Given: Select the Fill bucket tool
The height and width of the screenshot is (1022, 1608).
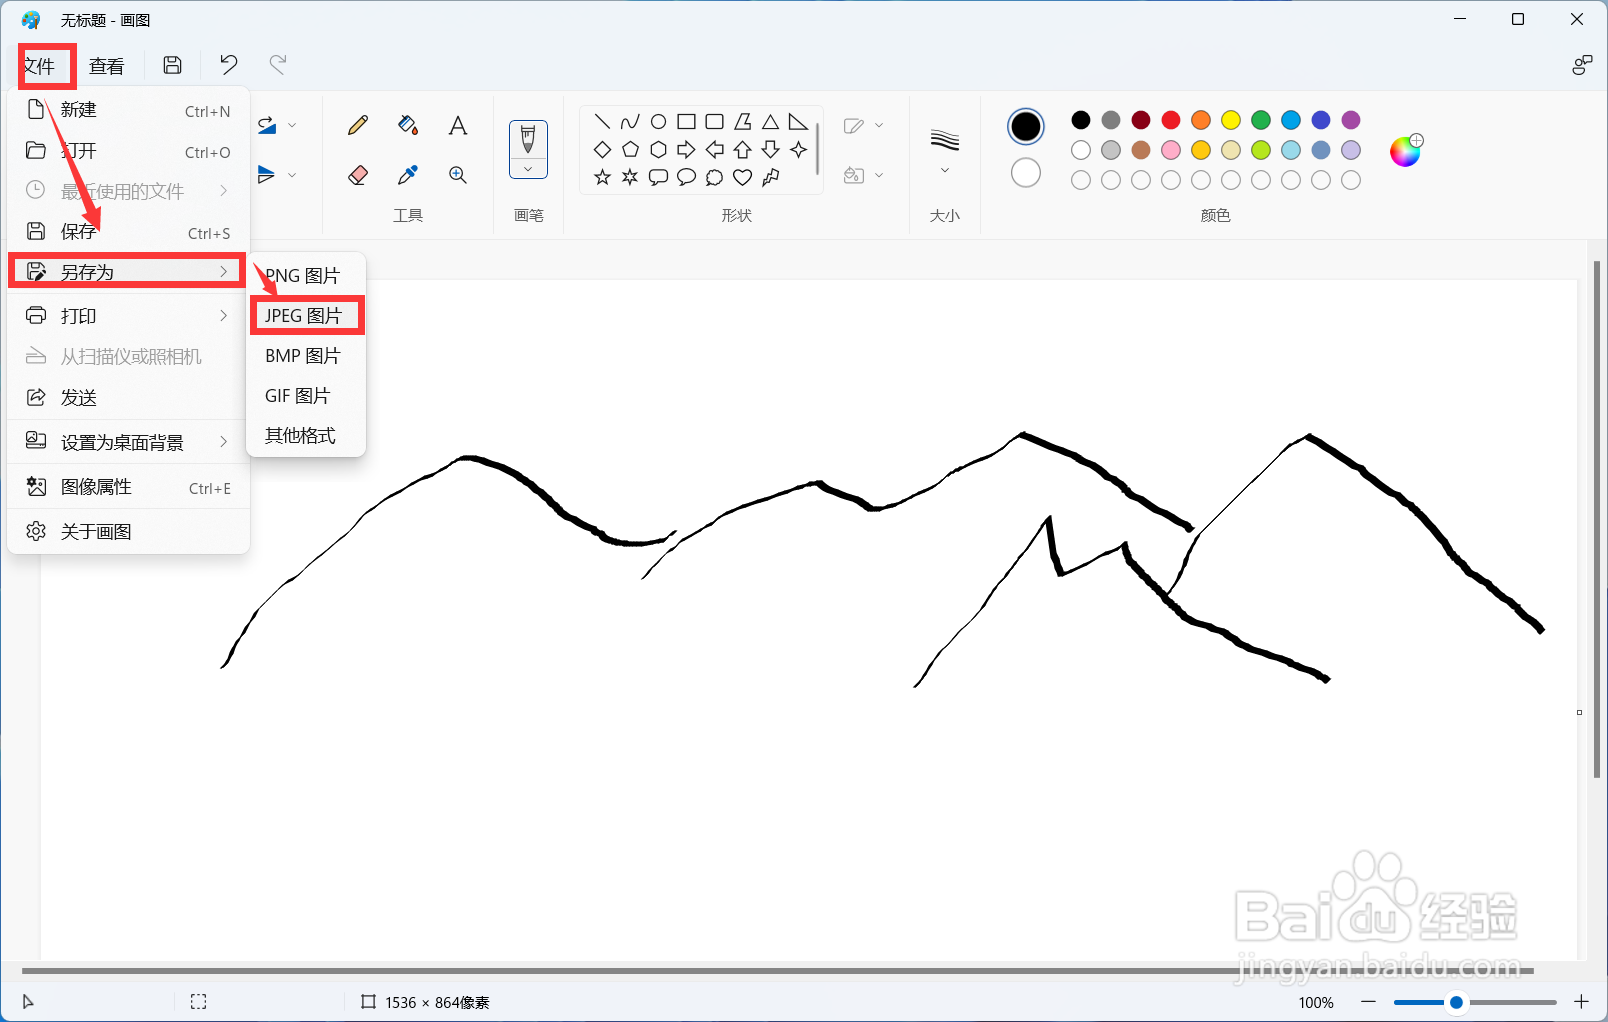Looking at the screenshot, I should click(x=408, y=125).
